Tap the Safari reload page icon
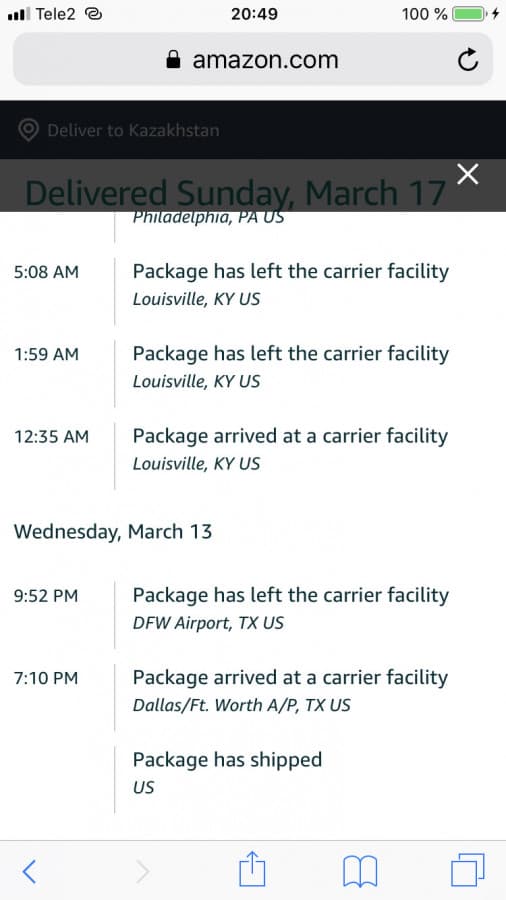This screenshot has width=506, height=900. tap(468, 60)
